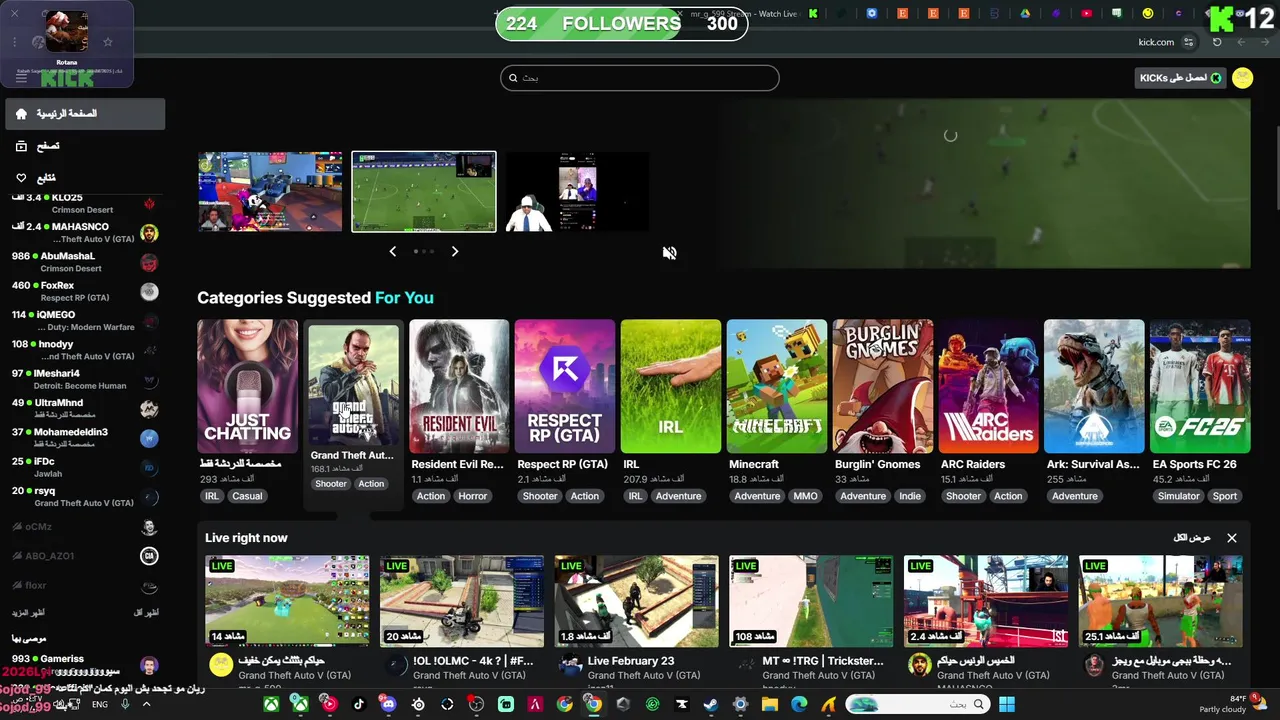This screenshot has height=720, width=1280.
Task: Go to the next featured stream arrow
Action: point(454,251)
